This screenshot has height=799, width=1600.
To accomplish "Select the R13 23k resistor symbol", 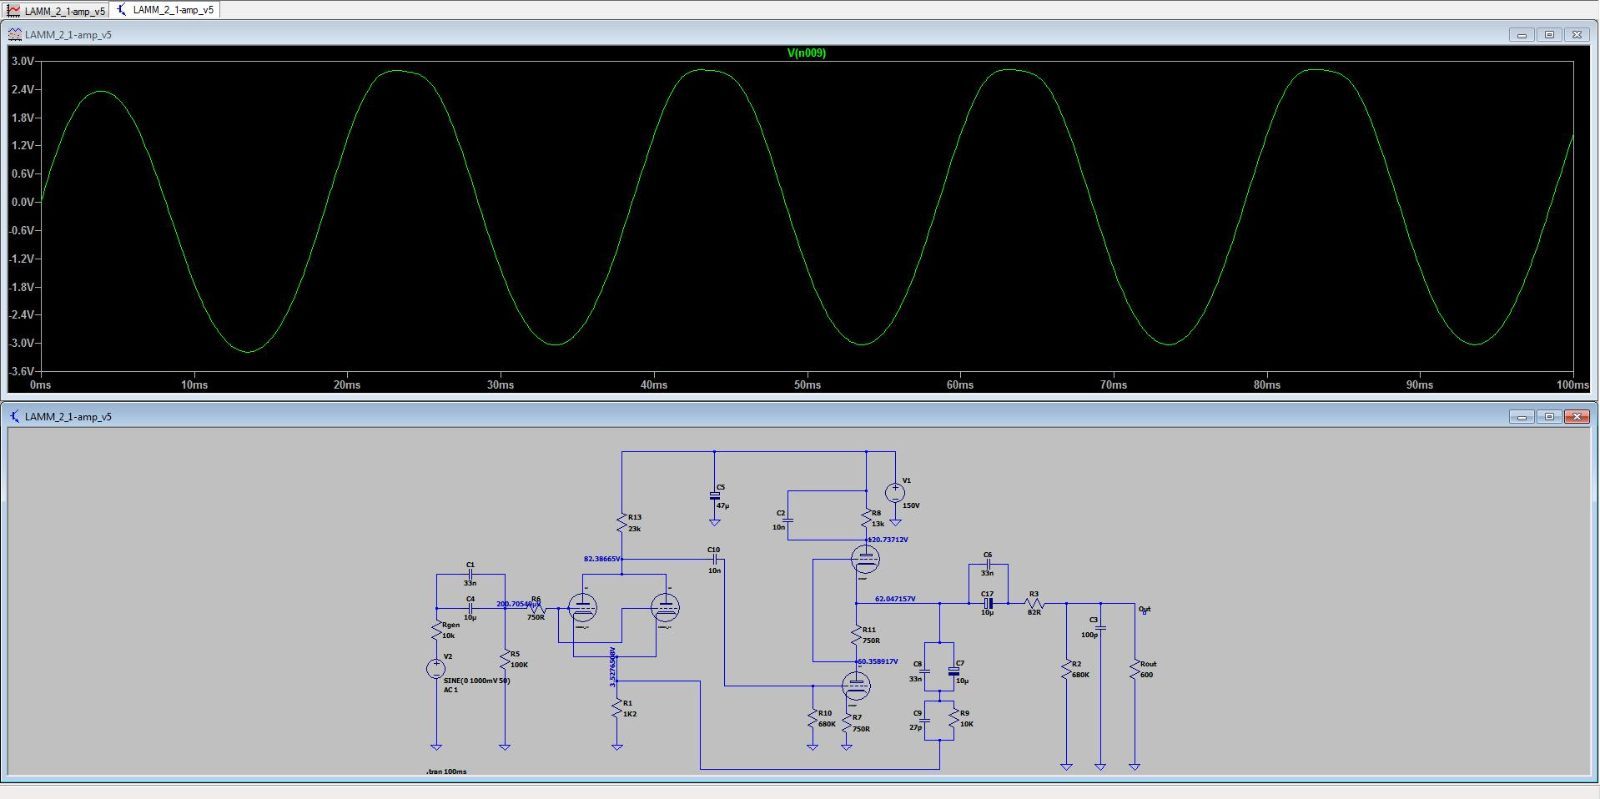I will click(622, 523).
